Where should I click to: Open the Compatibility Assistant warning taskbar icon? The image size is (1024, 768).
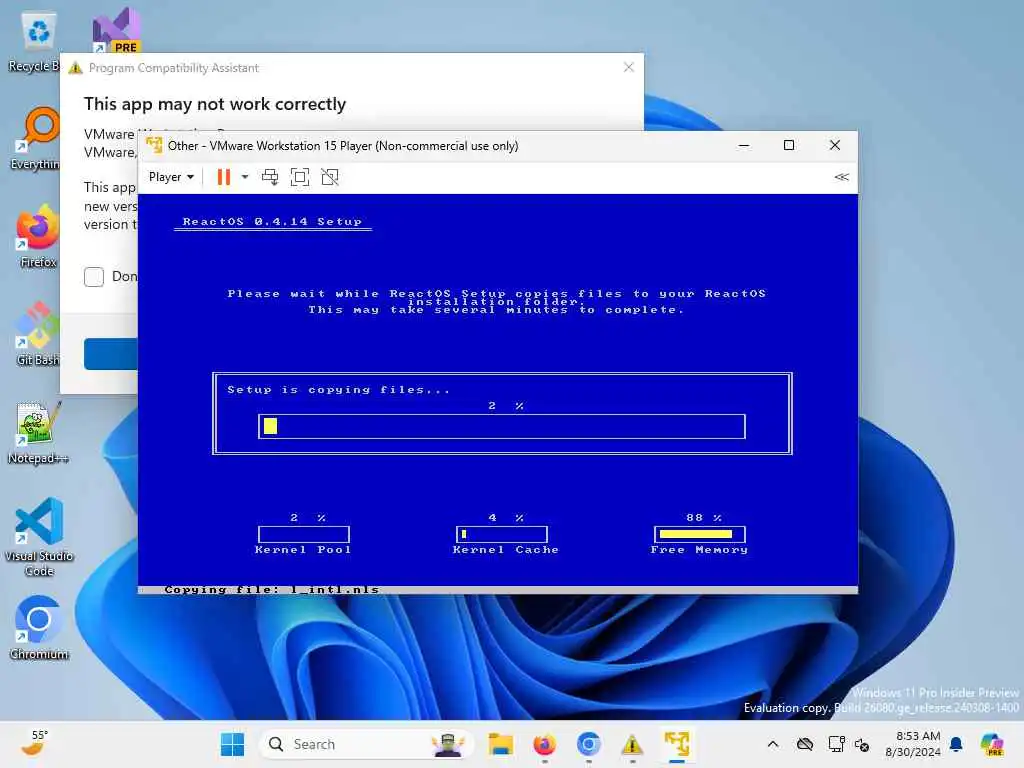tap(632, 744)
